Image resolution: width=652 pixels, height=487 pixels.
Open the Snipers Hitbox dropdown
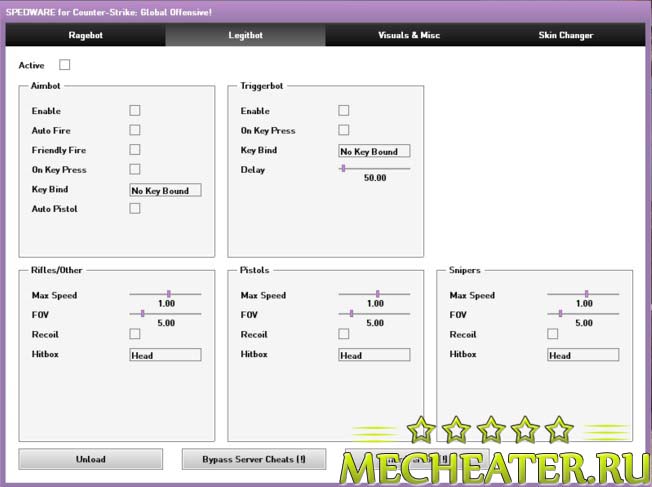click(583, 355)
